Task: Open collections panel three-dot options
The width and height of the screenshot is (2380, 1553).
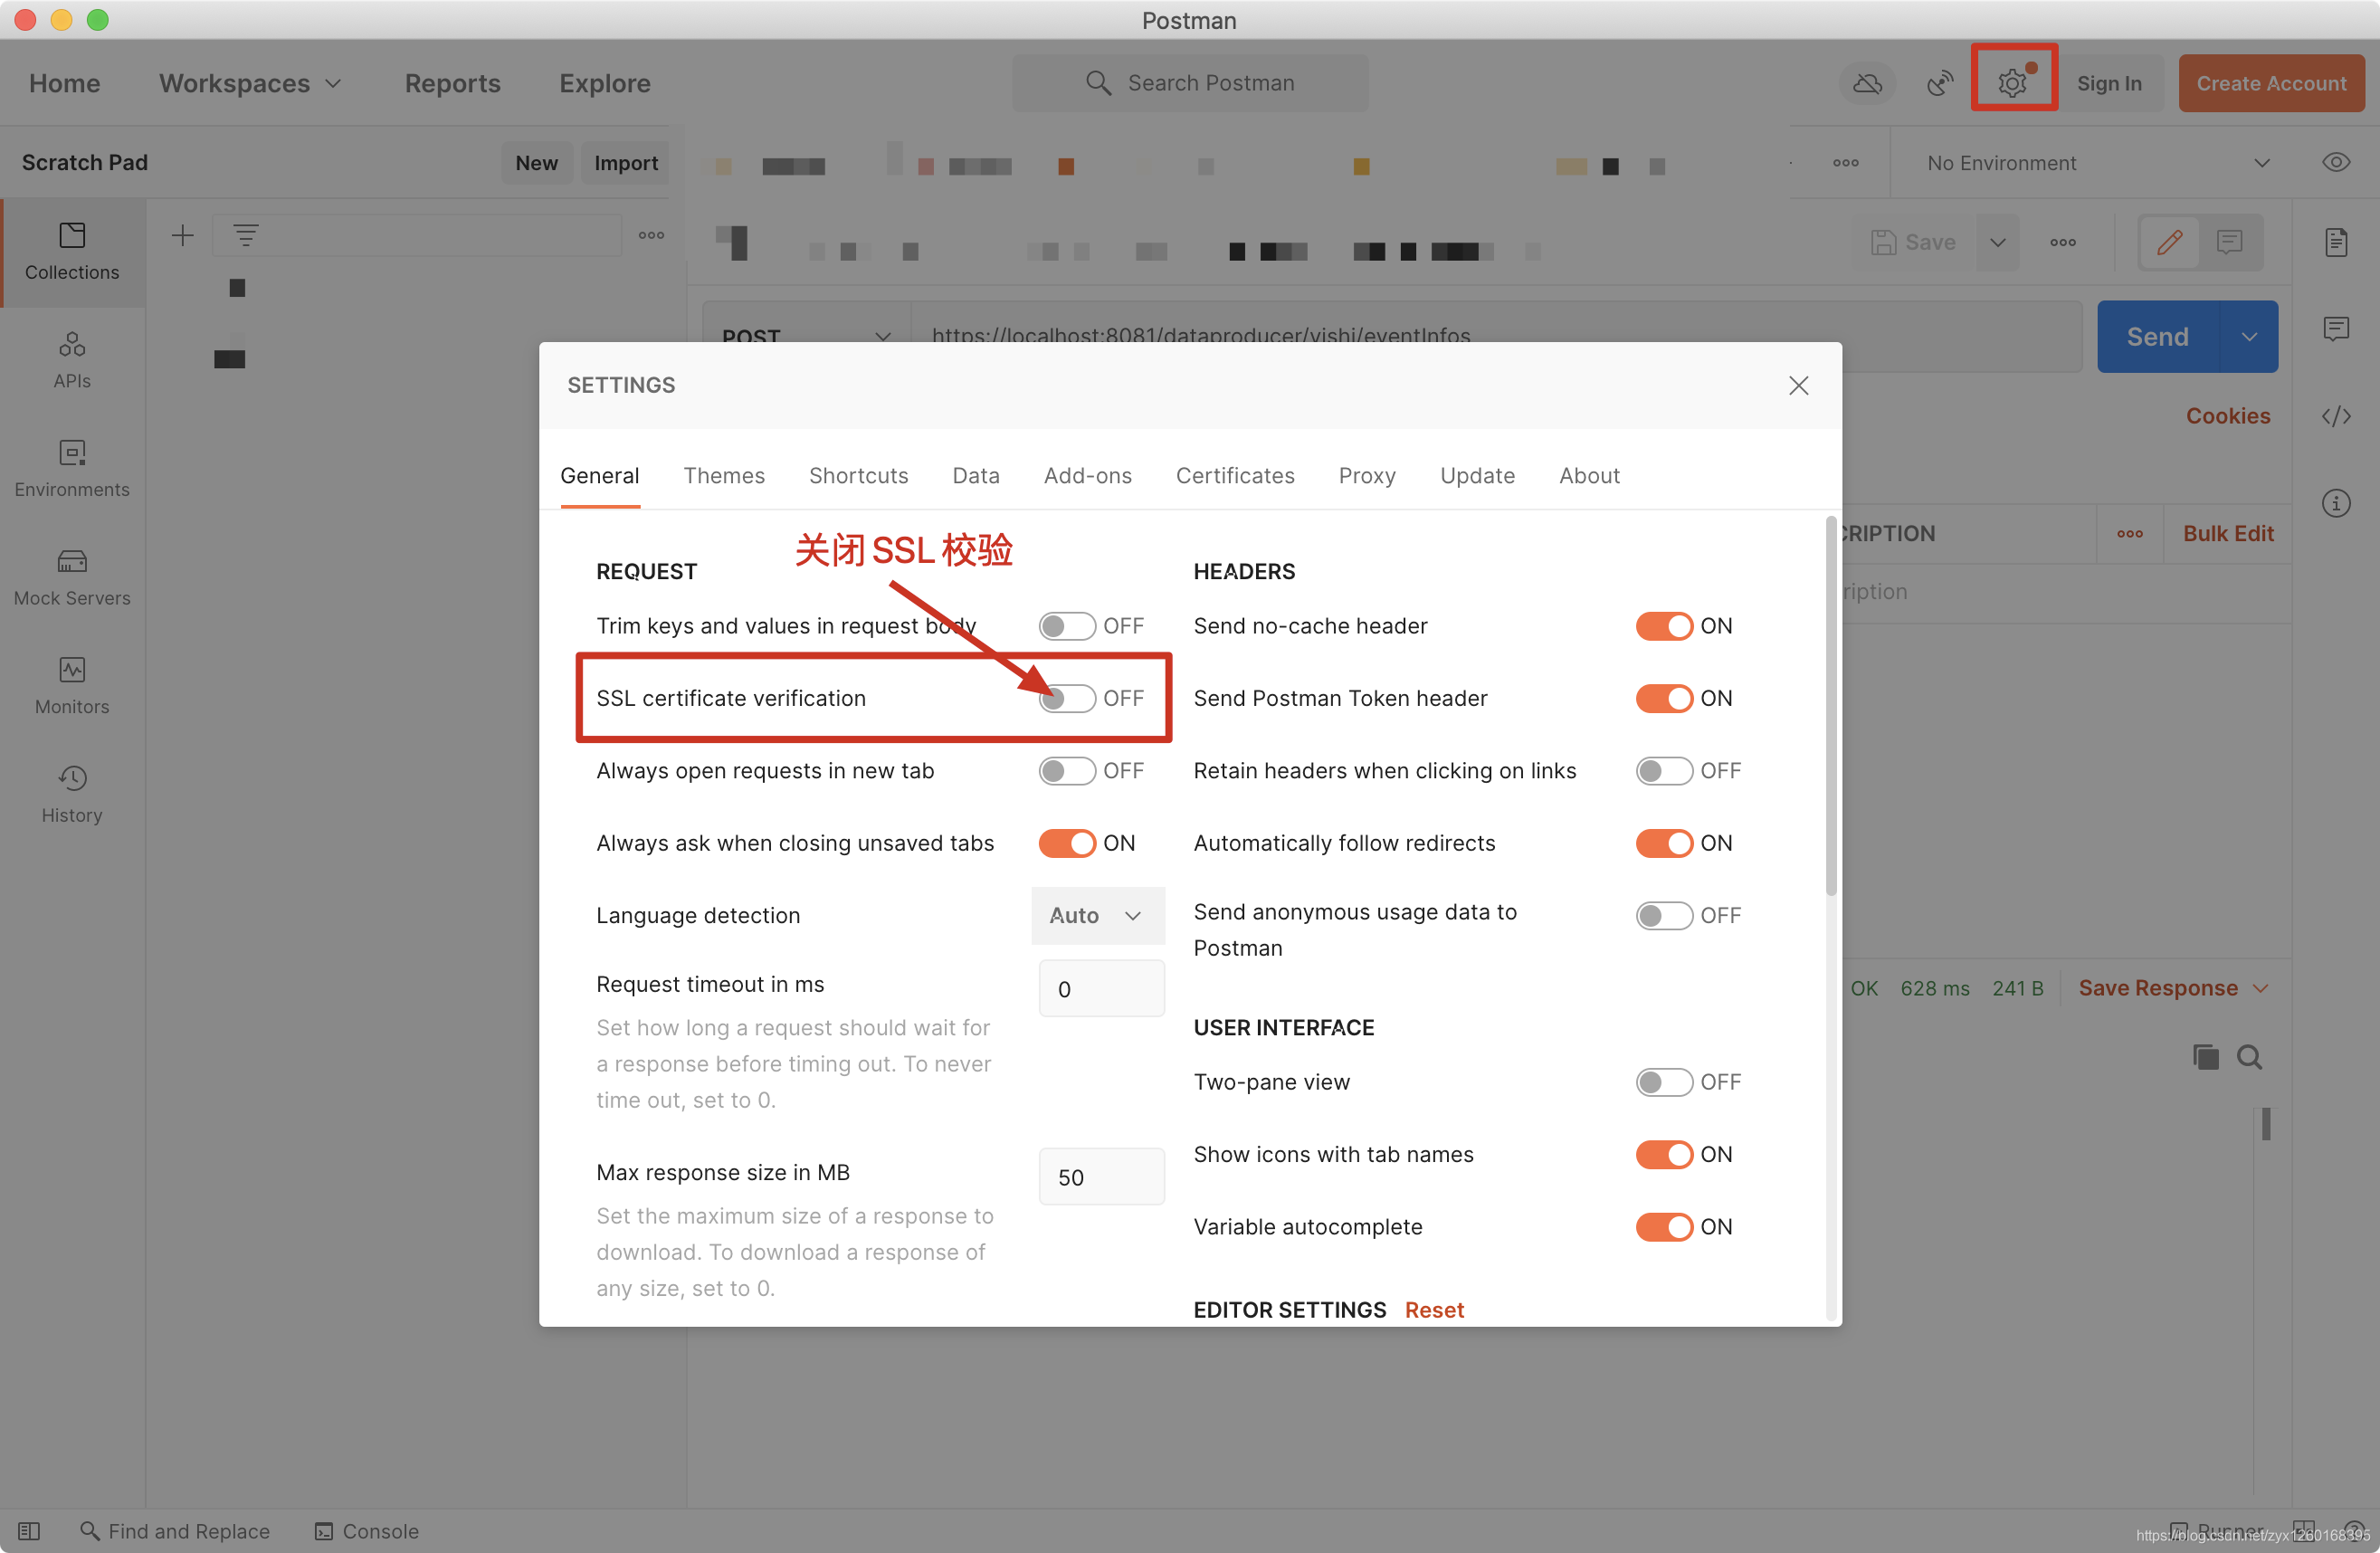Action: pos(651,235)
